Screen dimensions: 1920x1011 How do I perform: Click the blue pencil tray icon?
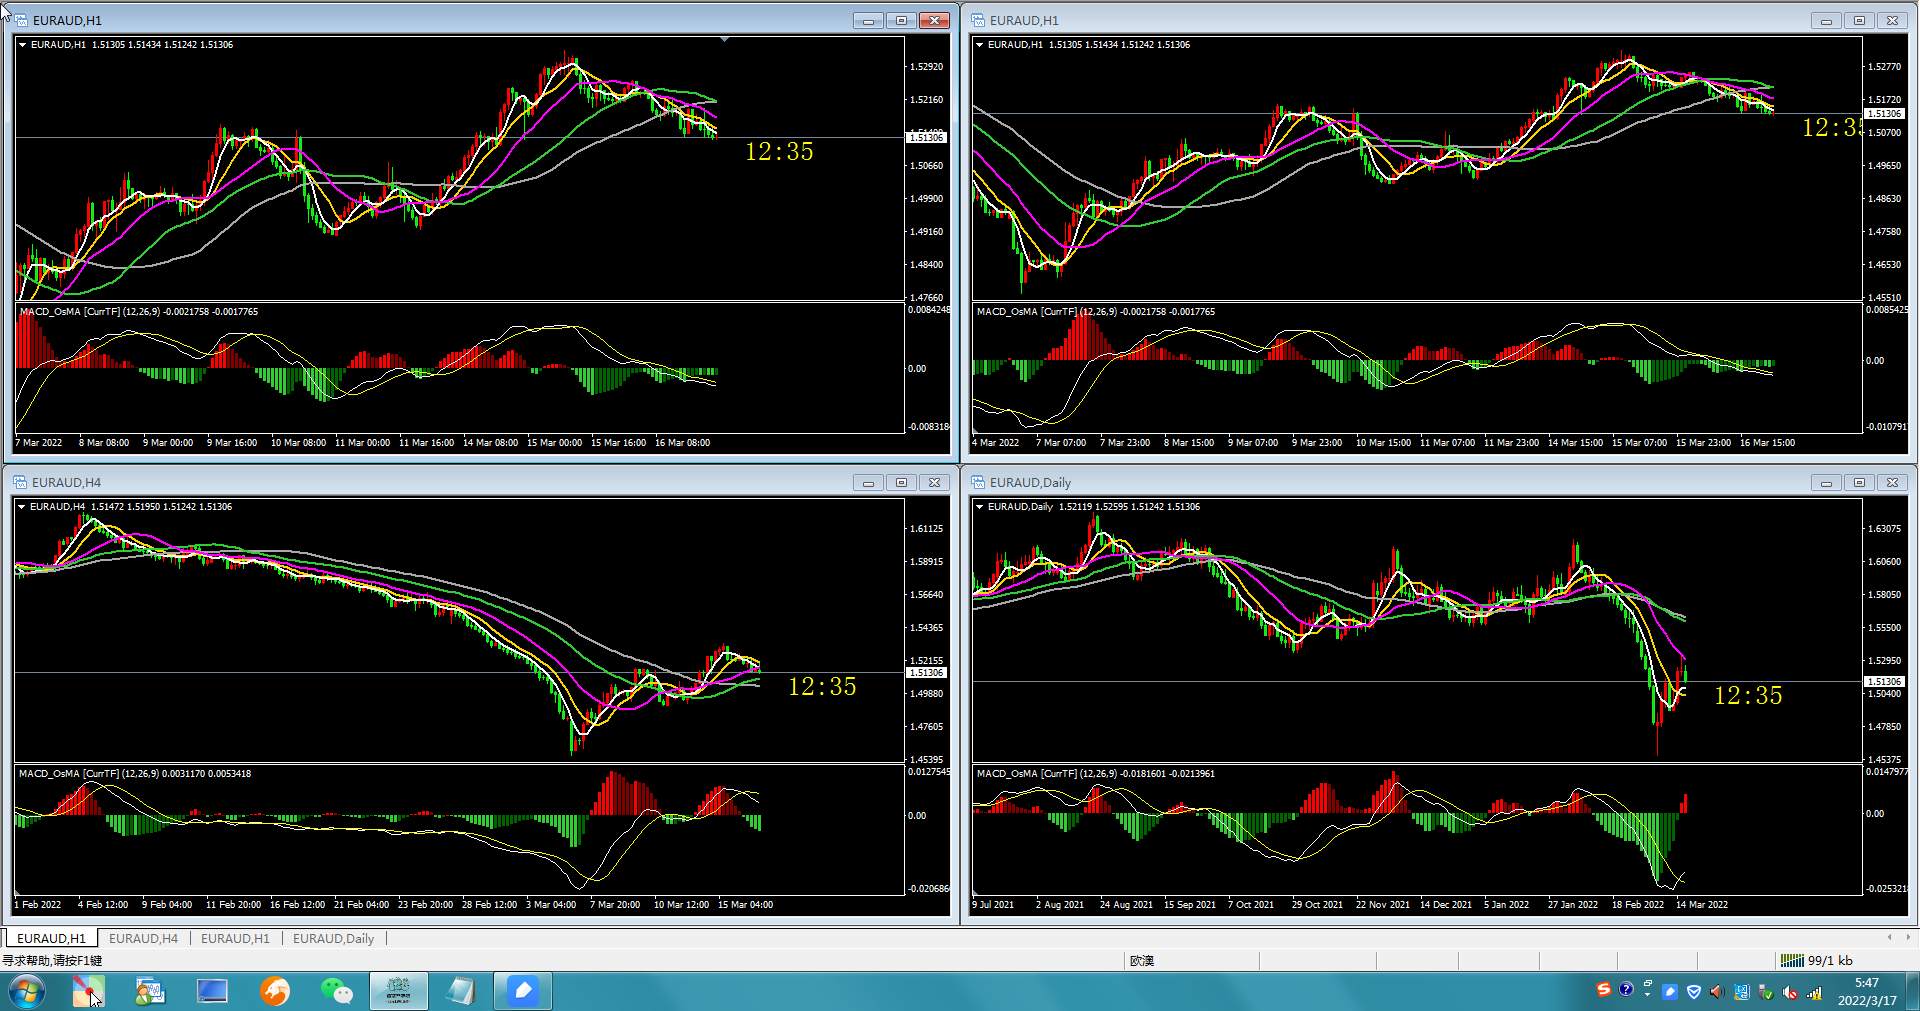click(x=1670, y=991)
